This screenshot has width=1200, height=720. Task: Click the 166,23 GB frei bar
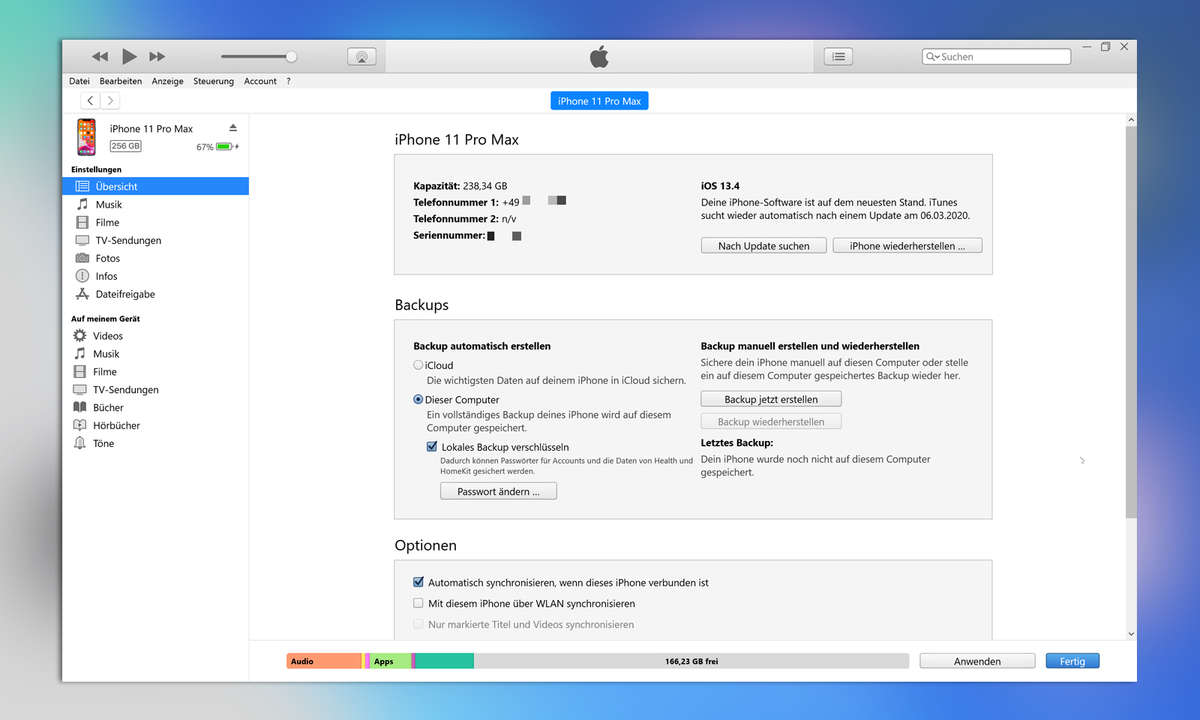[691, 661]
